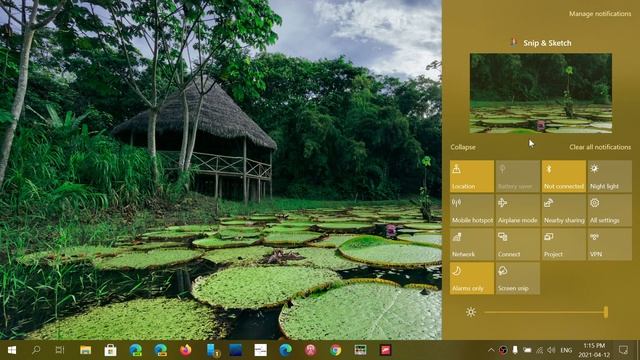Show hidden icons with tray chevron

[491, 350]
